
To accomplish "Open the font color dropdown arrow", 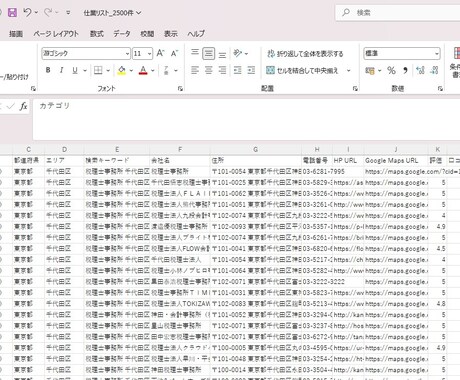I will point(153,70).
